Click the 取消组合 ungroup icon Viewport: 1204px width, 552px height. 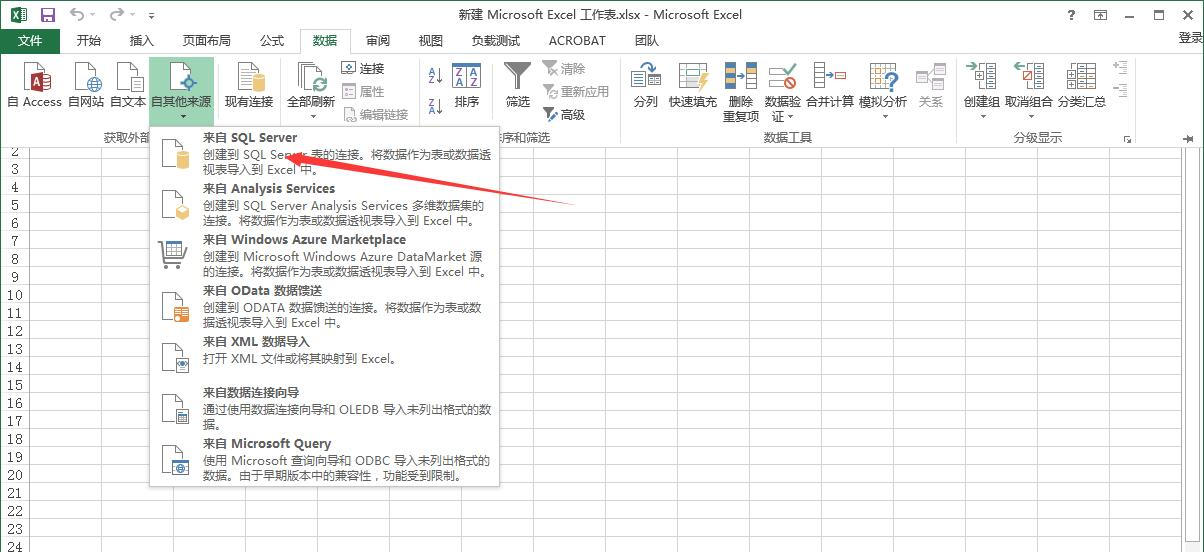1029,78
